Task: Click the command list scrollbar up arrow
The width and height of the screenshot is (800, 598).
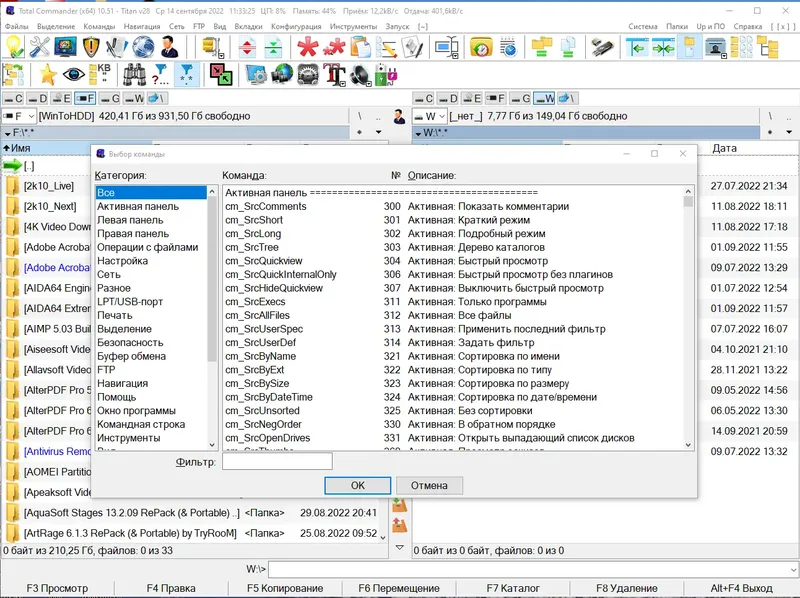Action: coord(688,191)
